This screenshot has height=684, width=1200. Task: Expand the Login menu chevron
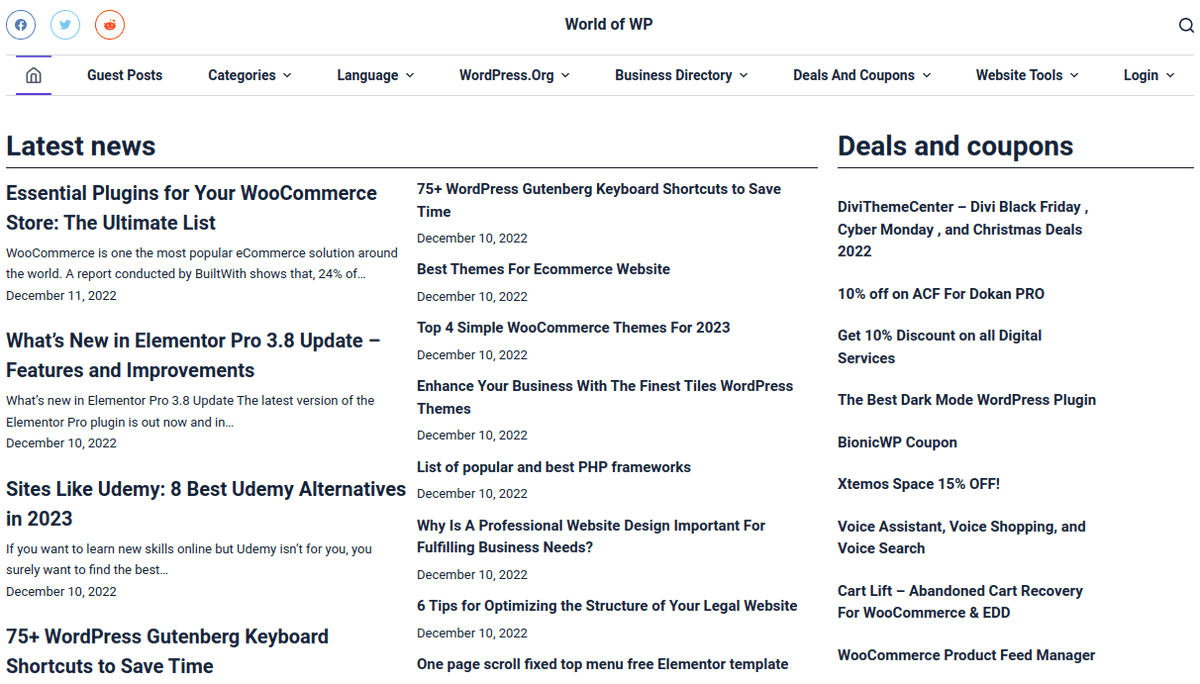click(x=1170, y=75)
